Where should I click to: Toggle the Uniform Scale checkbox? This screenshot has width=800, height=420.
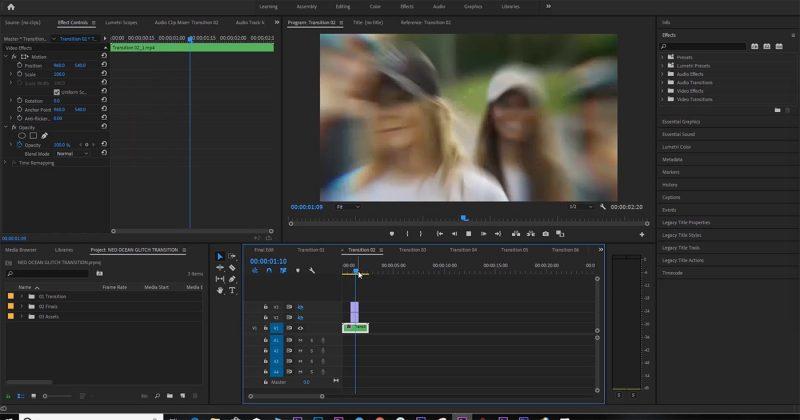(56, 92)
